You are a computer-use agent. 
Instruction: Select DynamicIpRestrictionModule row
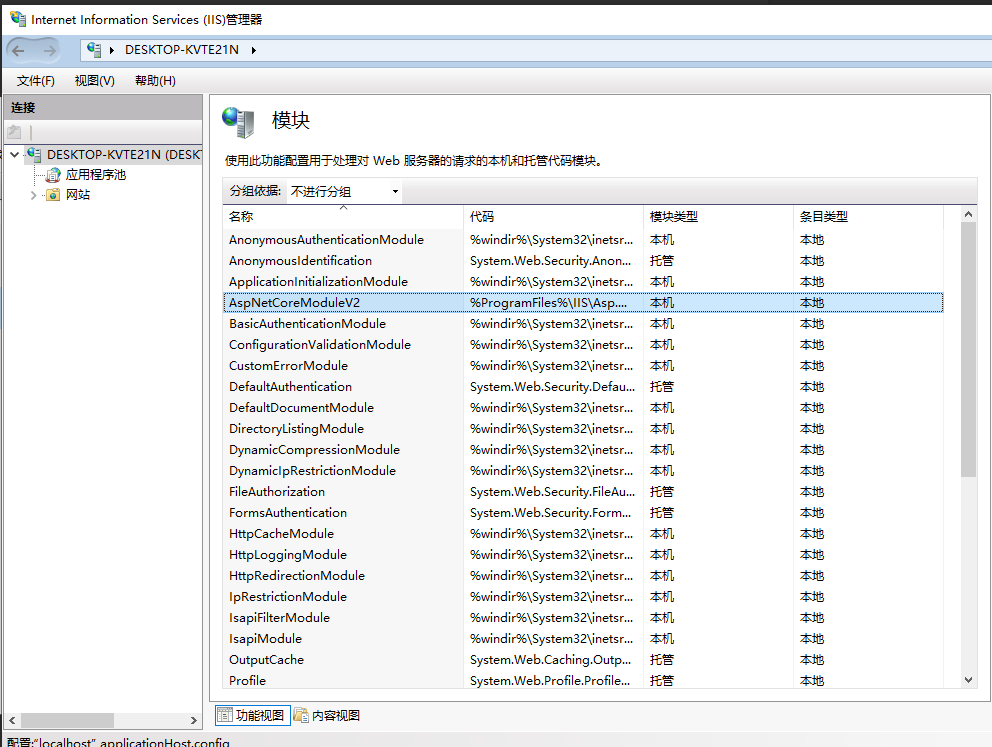pyautogui.click(x=583, y=471)
